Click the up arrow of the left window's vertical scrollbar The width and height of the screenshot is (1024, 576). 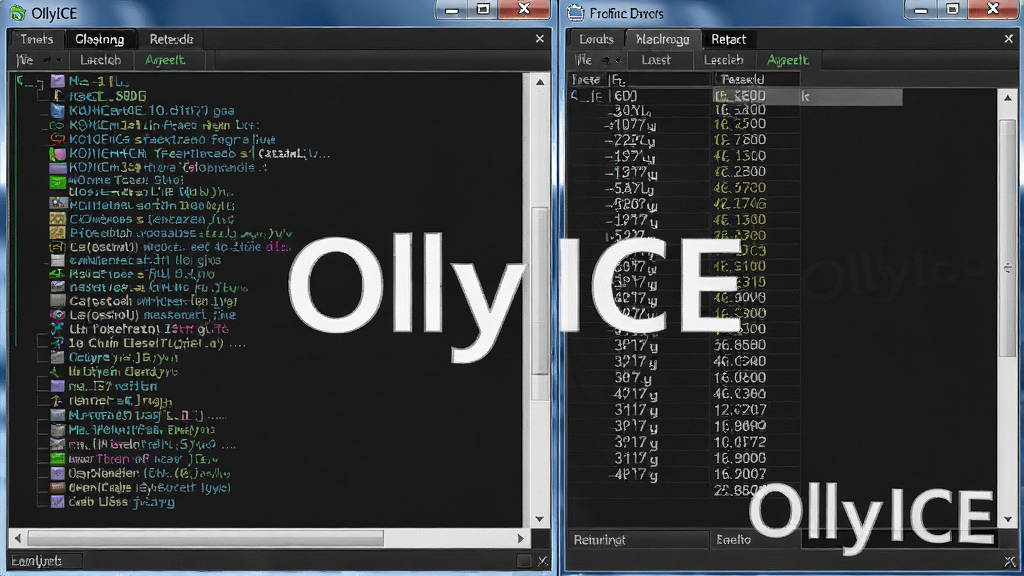(539, 82)
